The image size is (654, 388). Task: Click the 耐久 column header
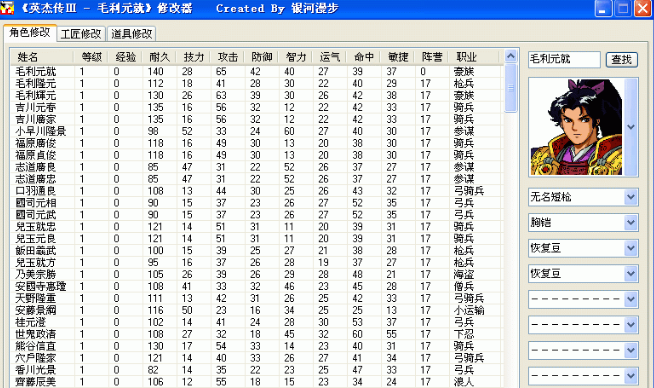(x=159, y=57)
